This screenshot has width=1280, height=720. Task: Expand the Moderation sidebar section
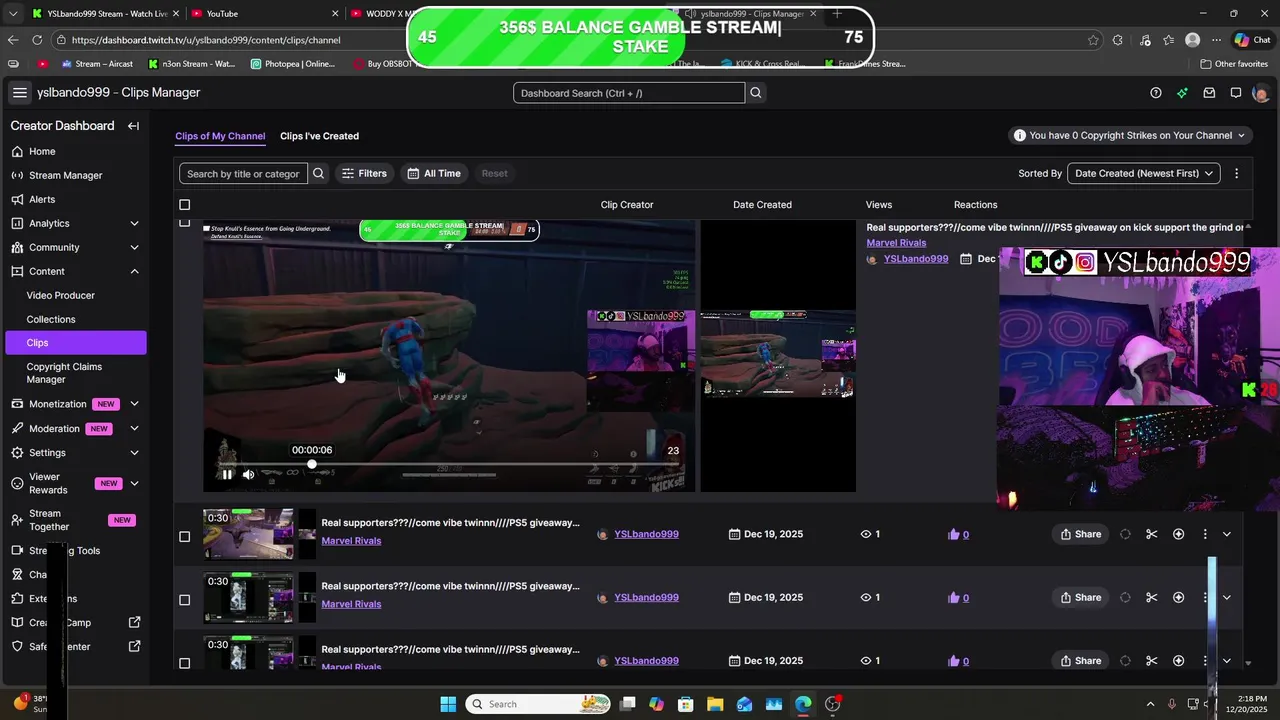coord(134,429)
